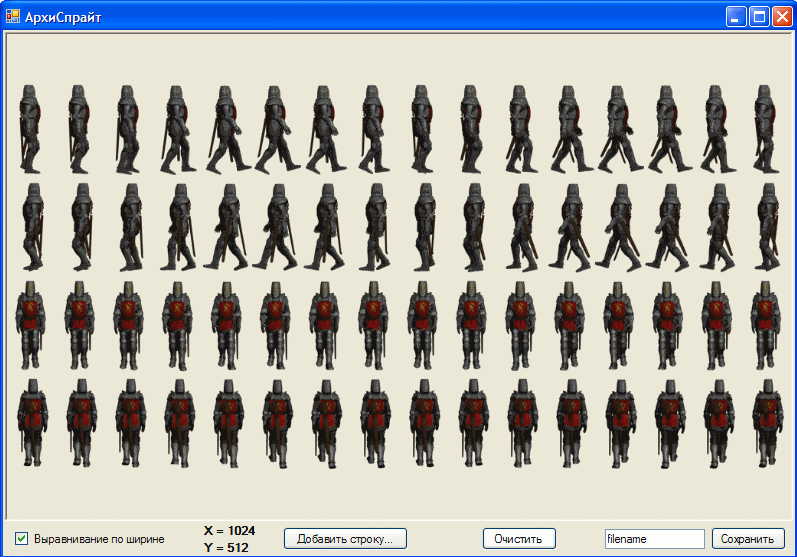The height and width of the screenshot is (557, 797).
Task: Select last front-facing knight in third row
Action: 766,325
